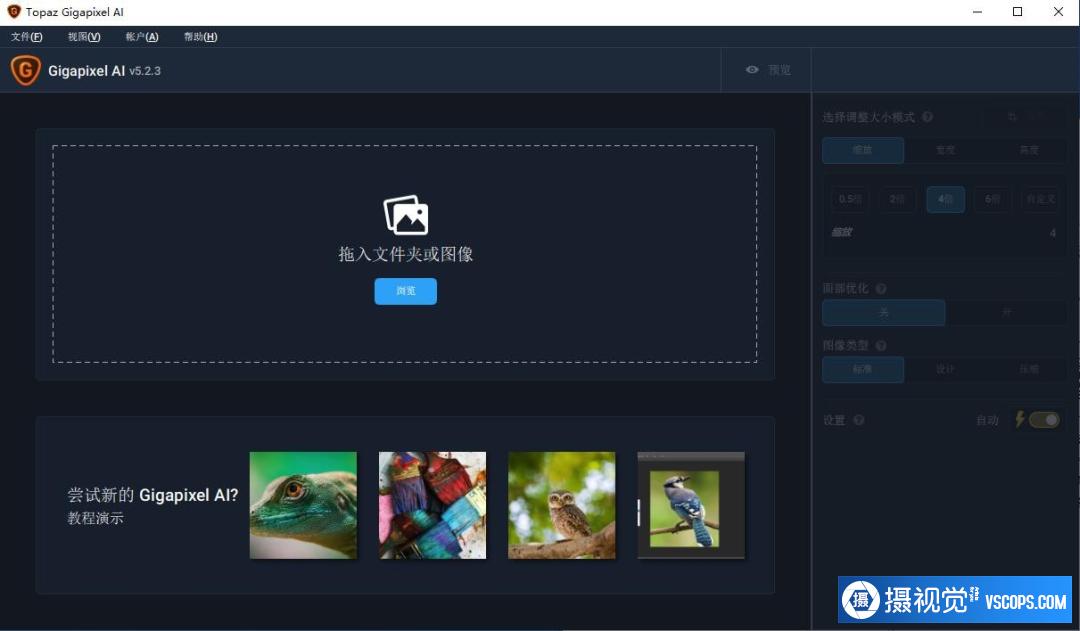The width and height of the screenshot is (1080, 631).
Task: Click the help icon beside 选择调整大小模式
Action: click(x=928, y=117)
